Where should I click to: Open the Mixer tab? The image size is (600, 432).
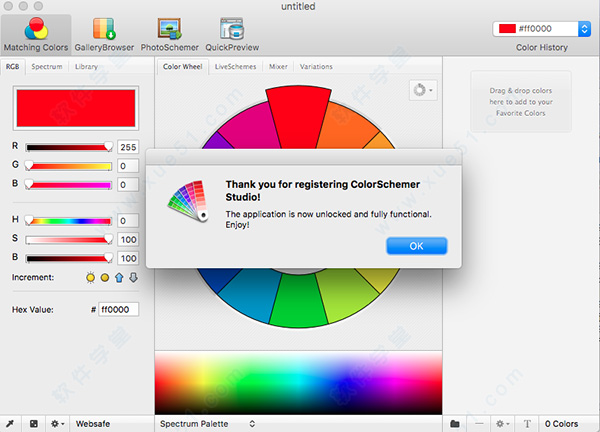pos(278,67)
